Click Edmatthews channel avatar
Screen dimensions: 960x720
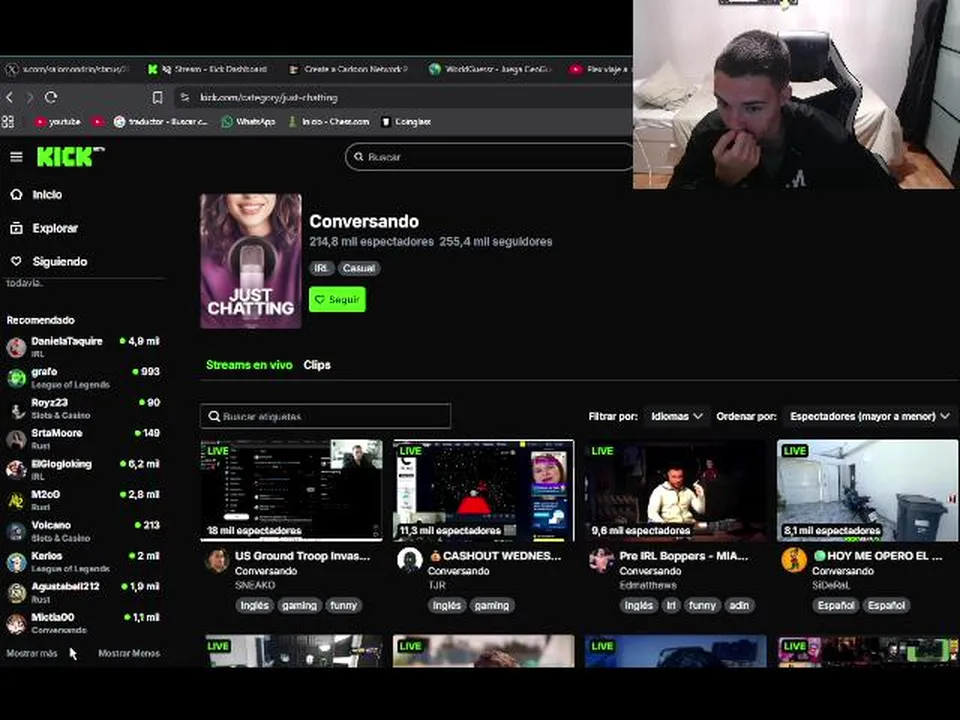[602, 561]
